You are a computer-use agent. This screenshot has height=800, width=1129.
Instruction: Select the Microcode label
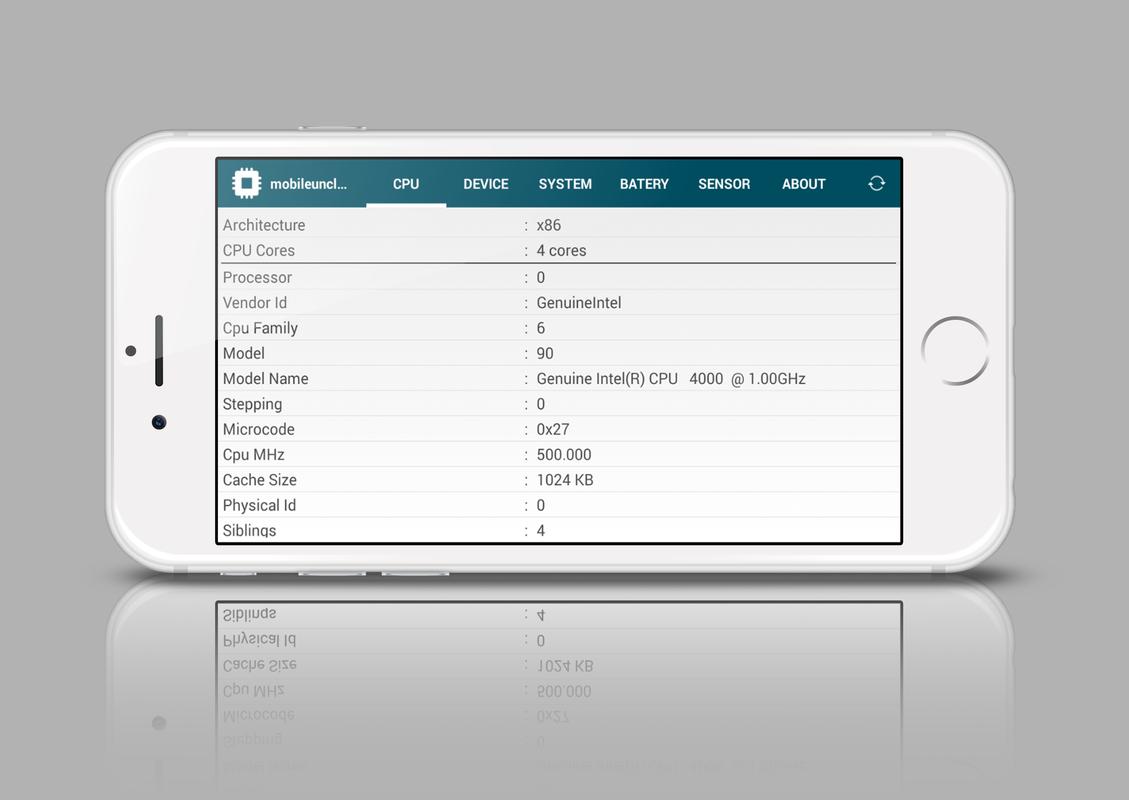258,429
